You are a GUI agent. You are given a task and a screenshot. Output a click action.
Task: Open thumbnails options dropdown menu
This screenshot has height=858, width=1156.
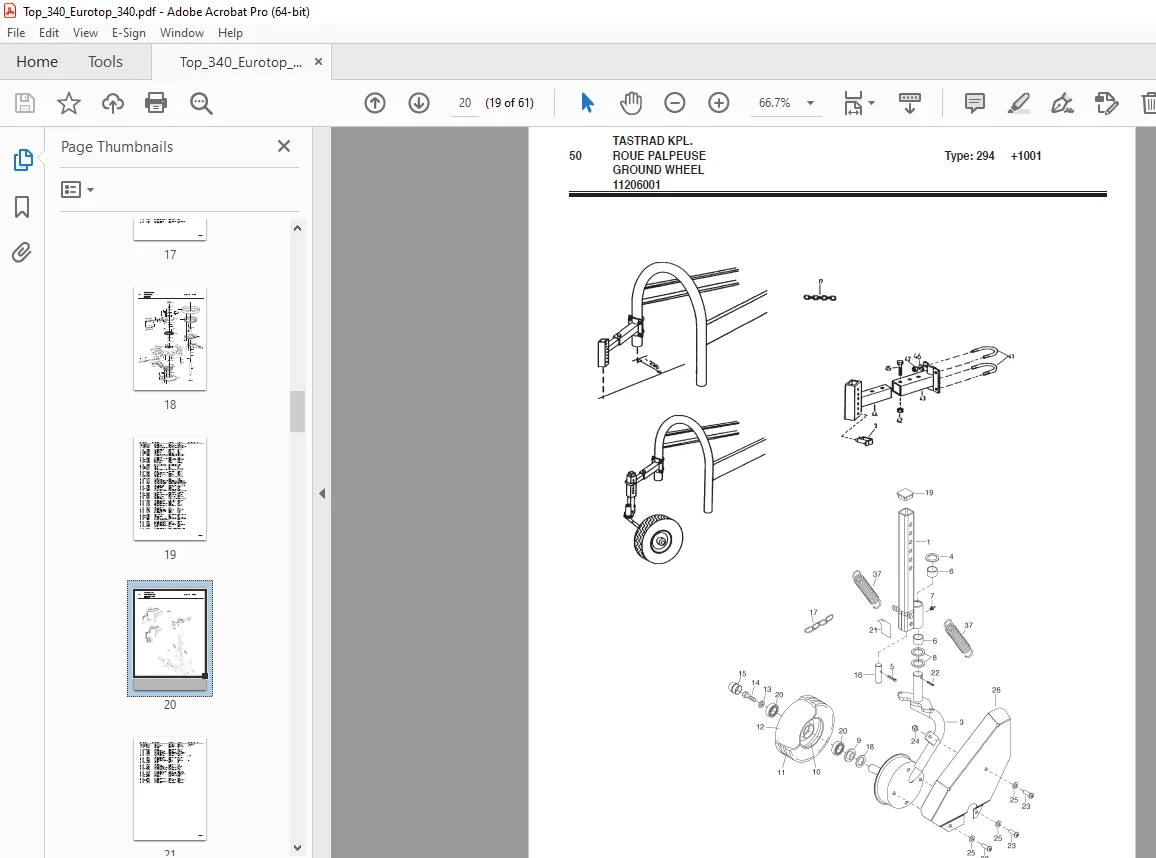[x=77, y=190]
